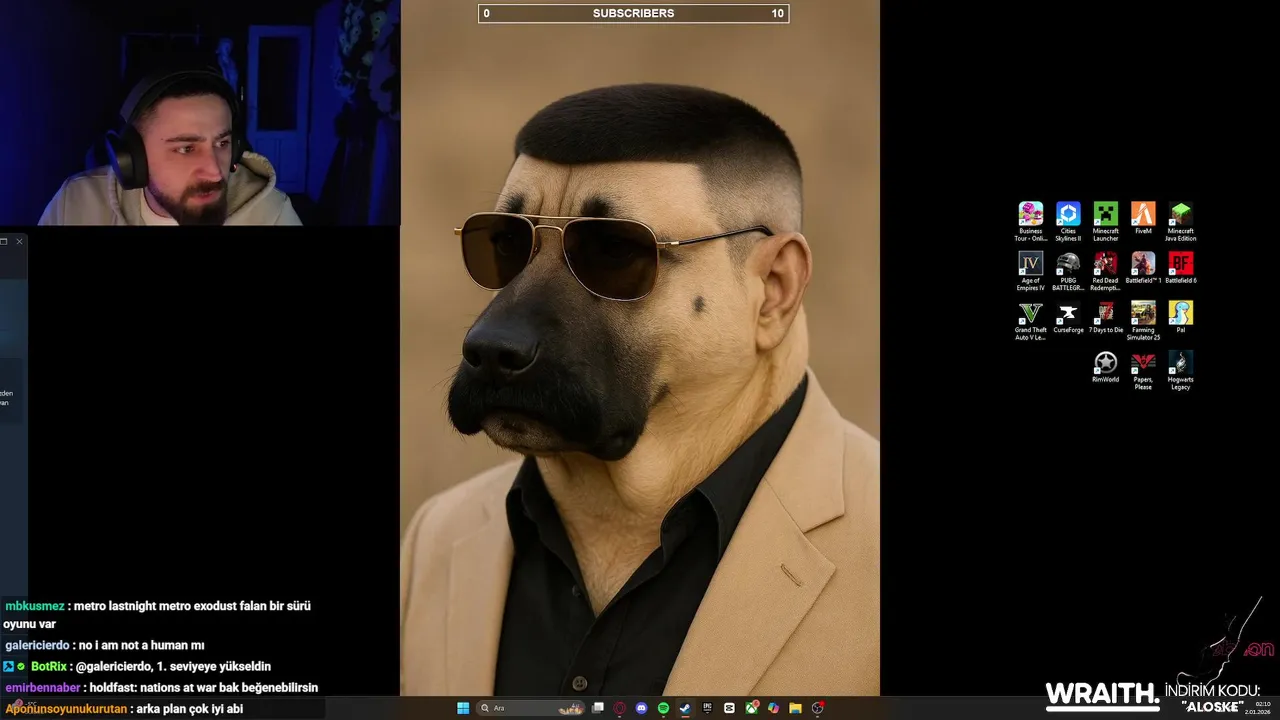Select PUBG BATTLEGROUNDS desktop icon

(x=1068, y=271)
